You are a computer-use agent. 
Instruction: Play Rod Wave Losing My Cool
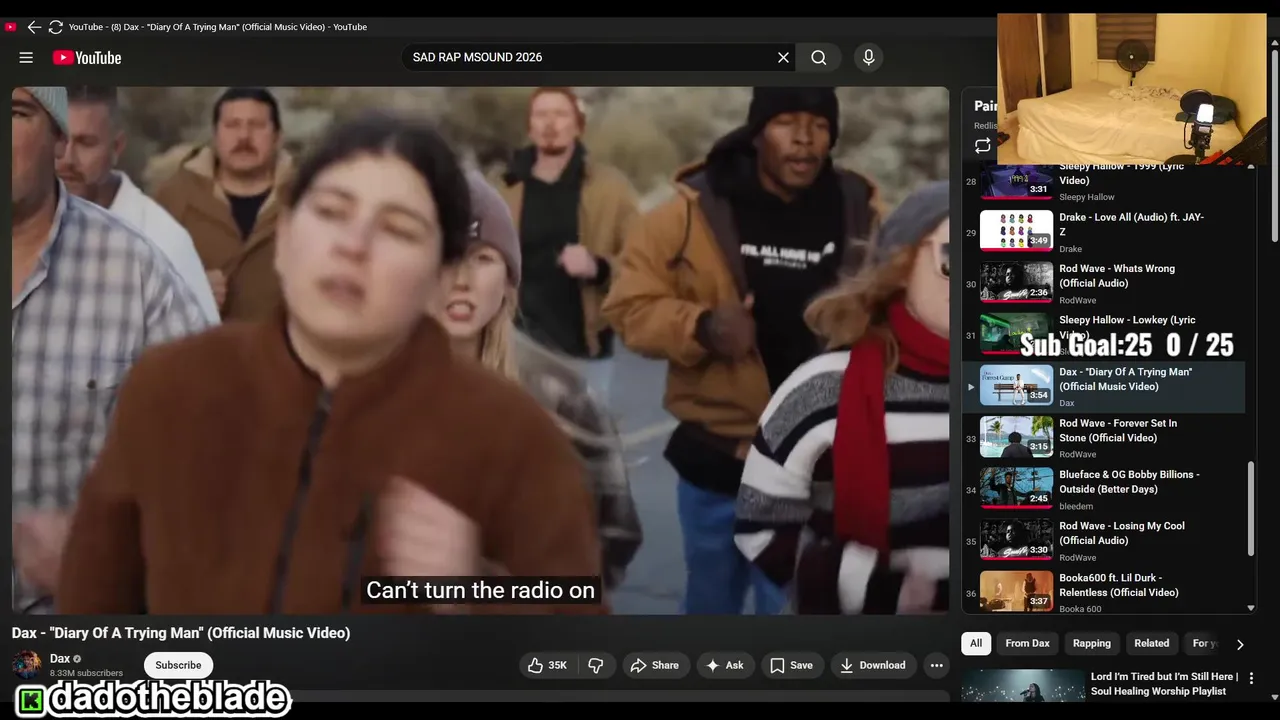1016,539
